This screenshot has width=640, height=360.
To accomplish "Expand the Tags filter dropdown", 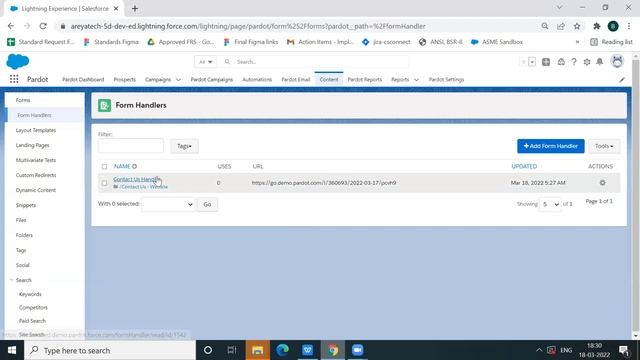I will pos(184,146).
